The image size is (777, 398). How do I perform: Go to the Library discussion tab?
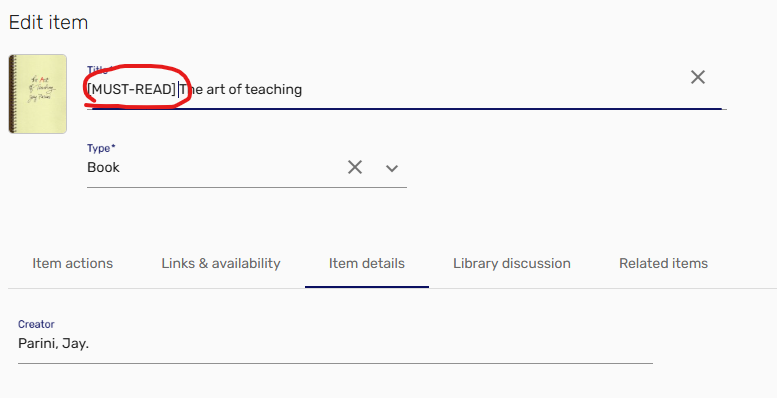tap(512, 263)
